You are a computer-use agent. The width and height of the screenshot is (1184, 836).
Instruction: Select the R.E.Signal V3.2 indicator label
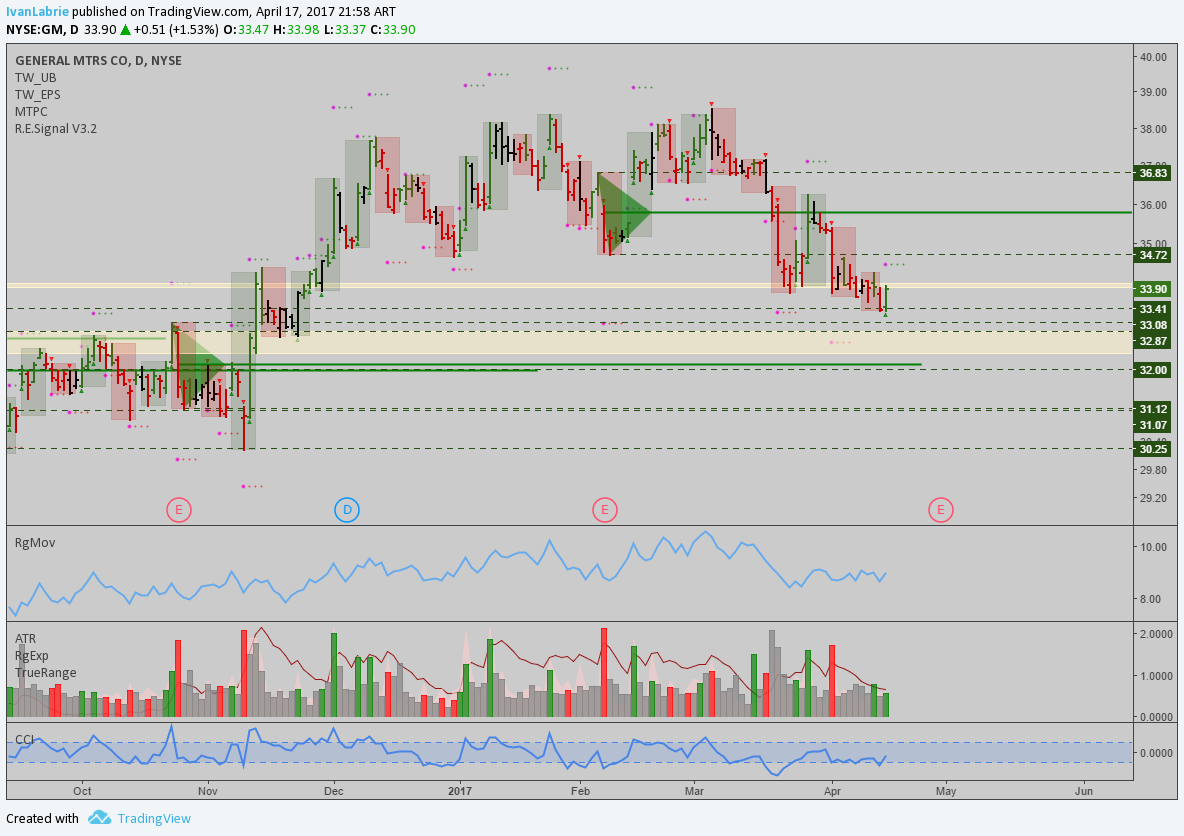56,128
